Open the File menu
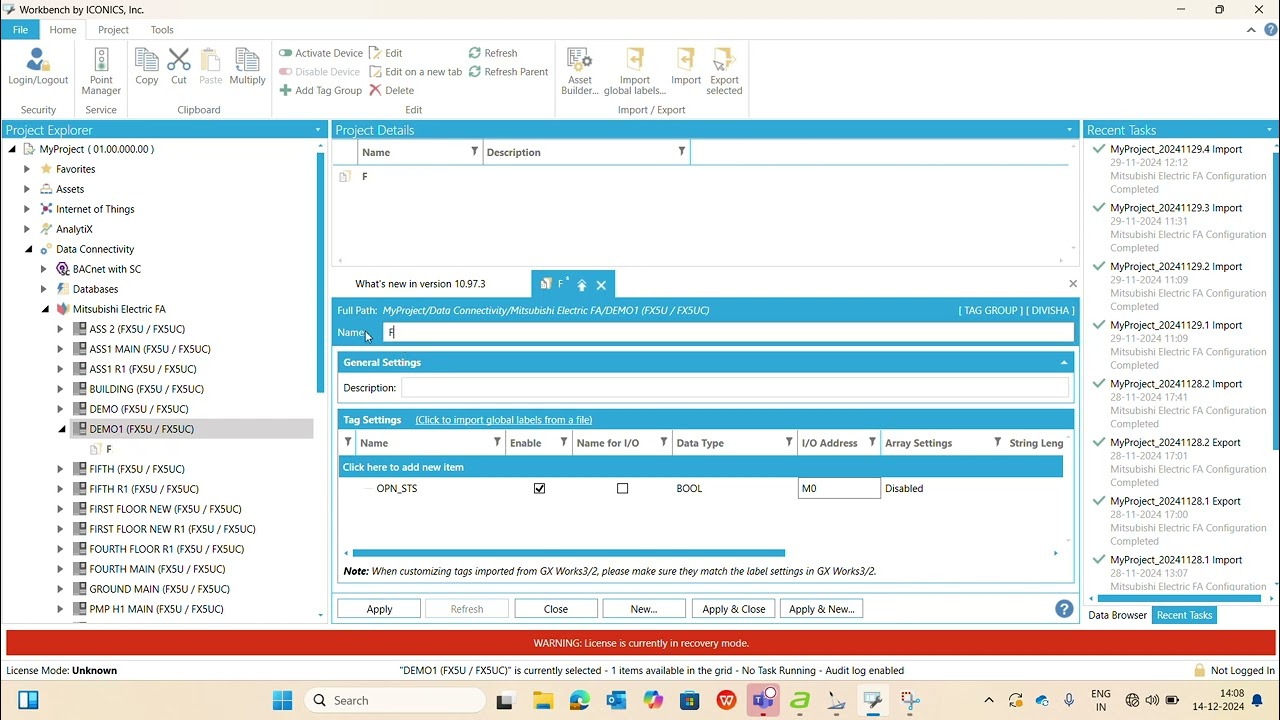Image resolution: width=1280 pixels, height=720 pixels. click(x=20, y=30)
